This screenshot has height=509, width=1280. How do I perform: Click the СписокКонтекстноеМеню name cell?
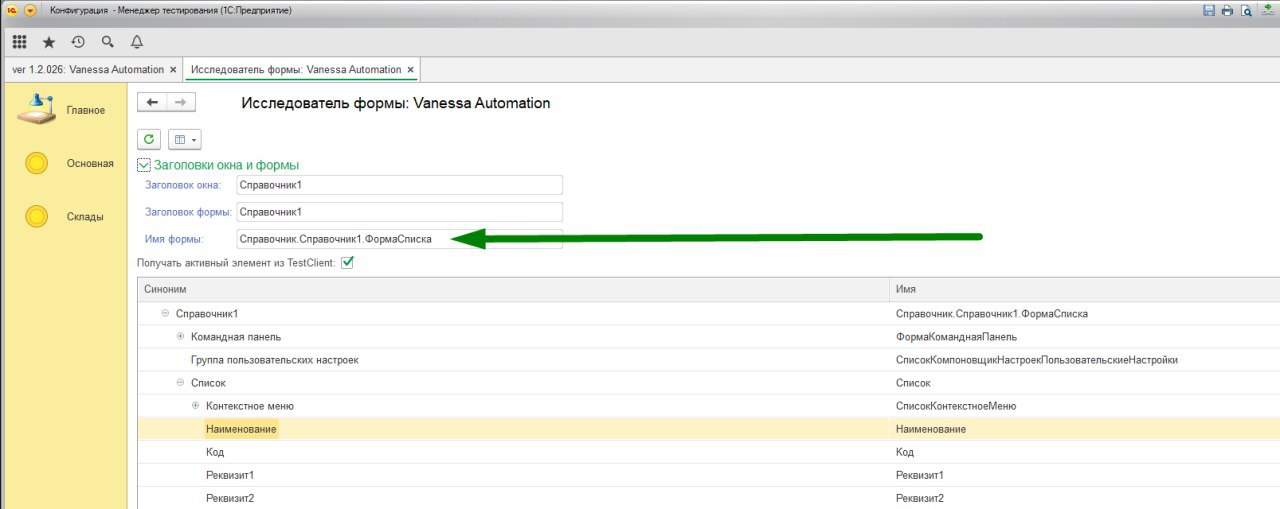pos(1084,406)
